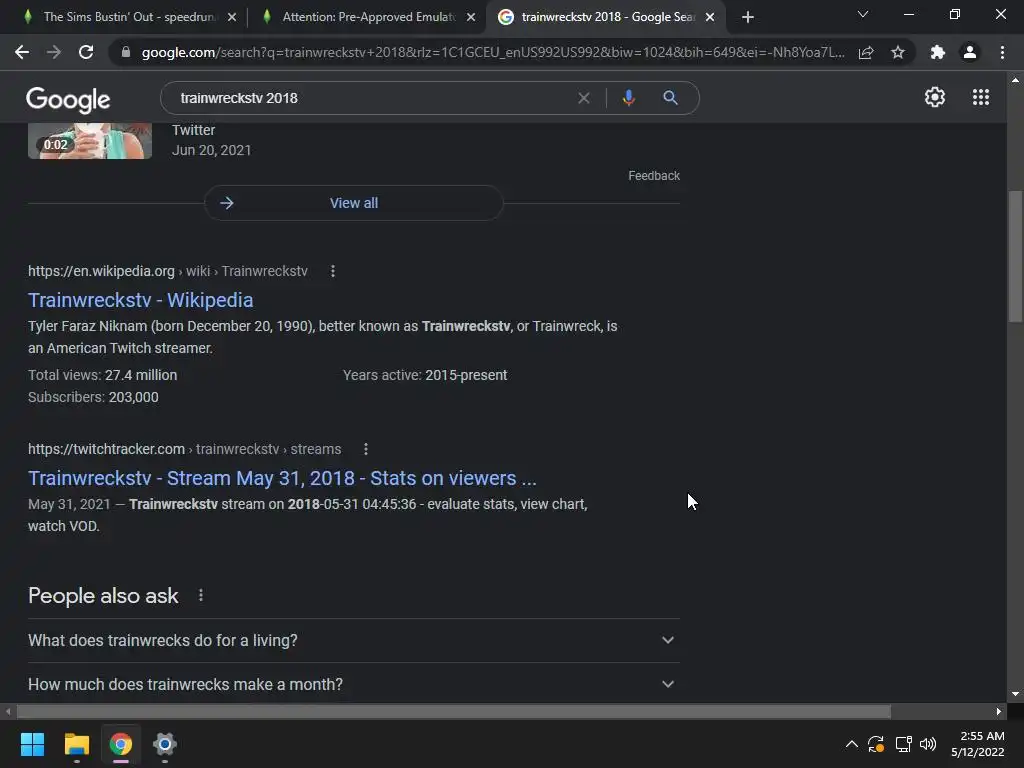This screenshot has height=768, width=1024.
Task: Click the scroll down arrow
Action: 1015,694
